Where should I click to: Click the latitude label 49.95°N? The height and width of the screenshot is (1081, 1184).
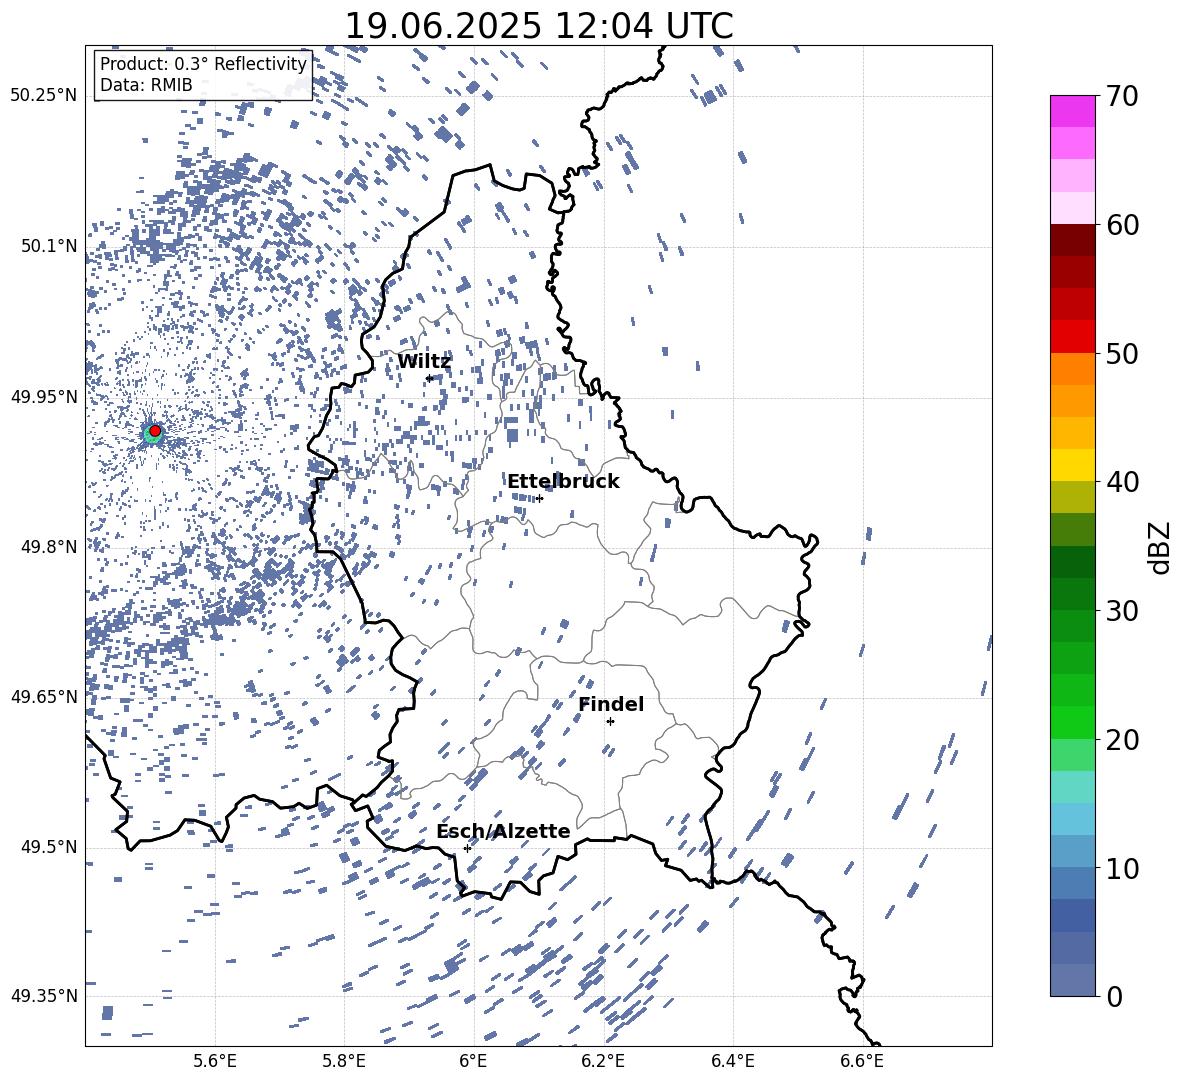[44, 396]
